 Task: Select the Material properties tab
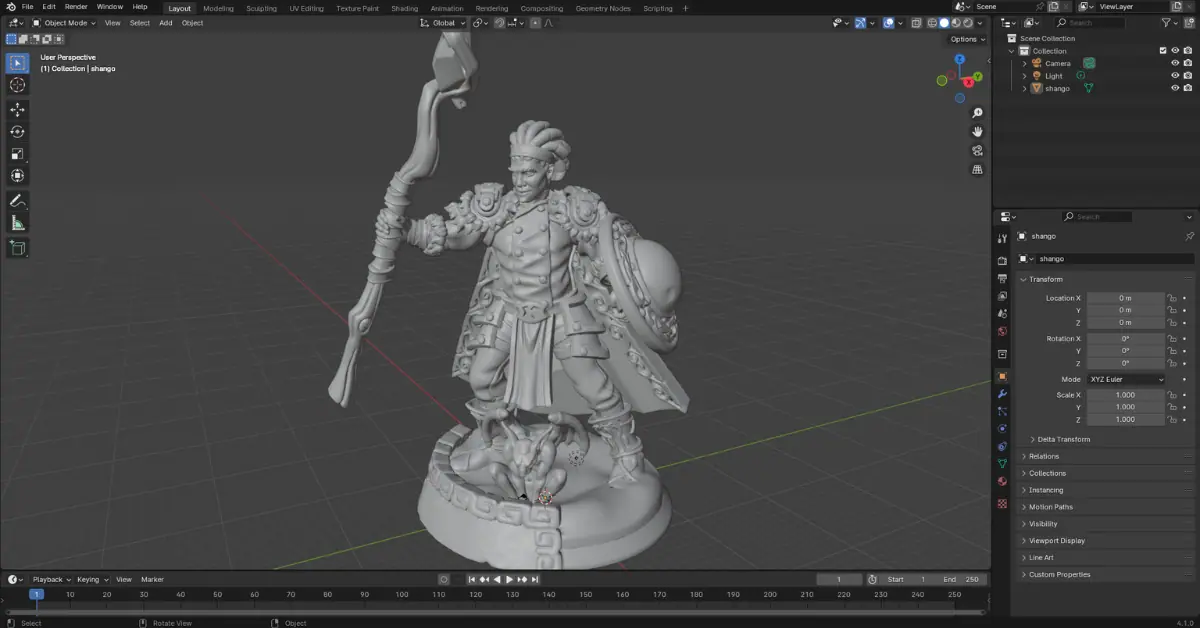coord(1002,481)
